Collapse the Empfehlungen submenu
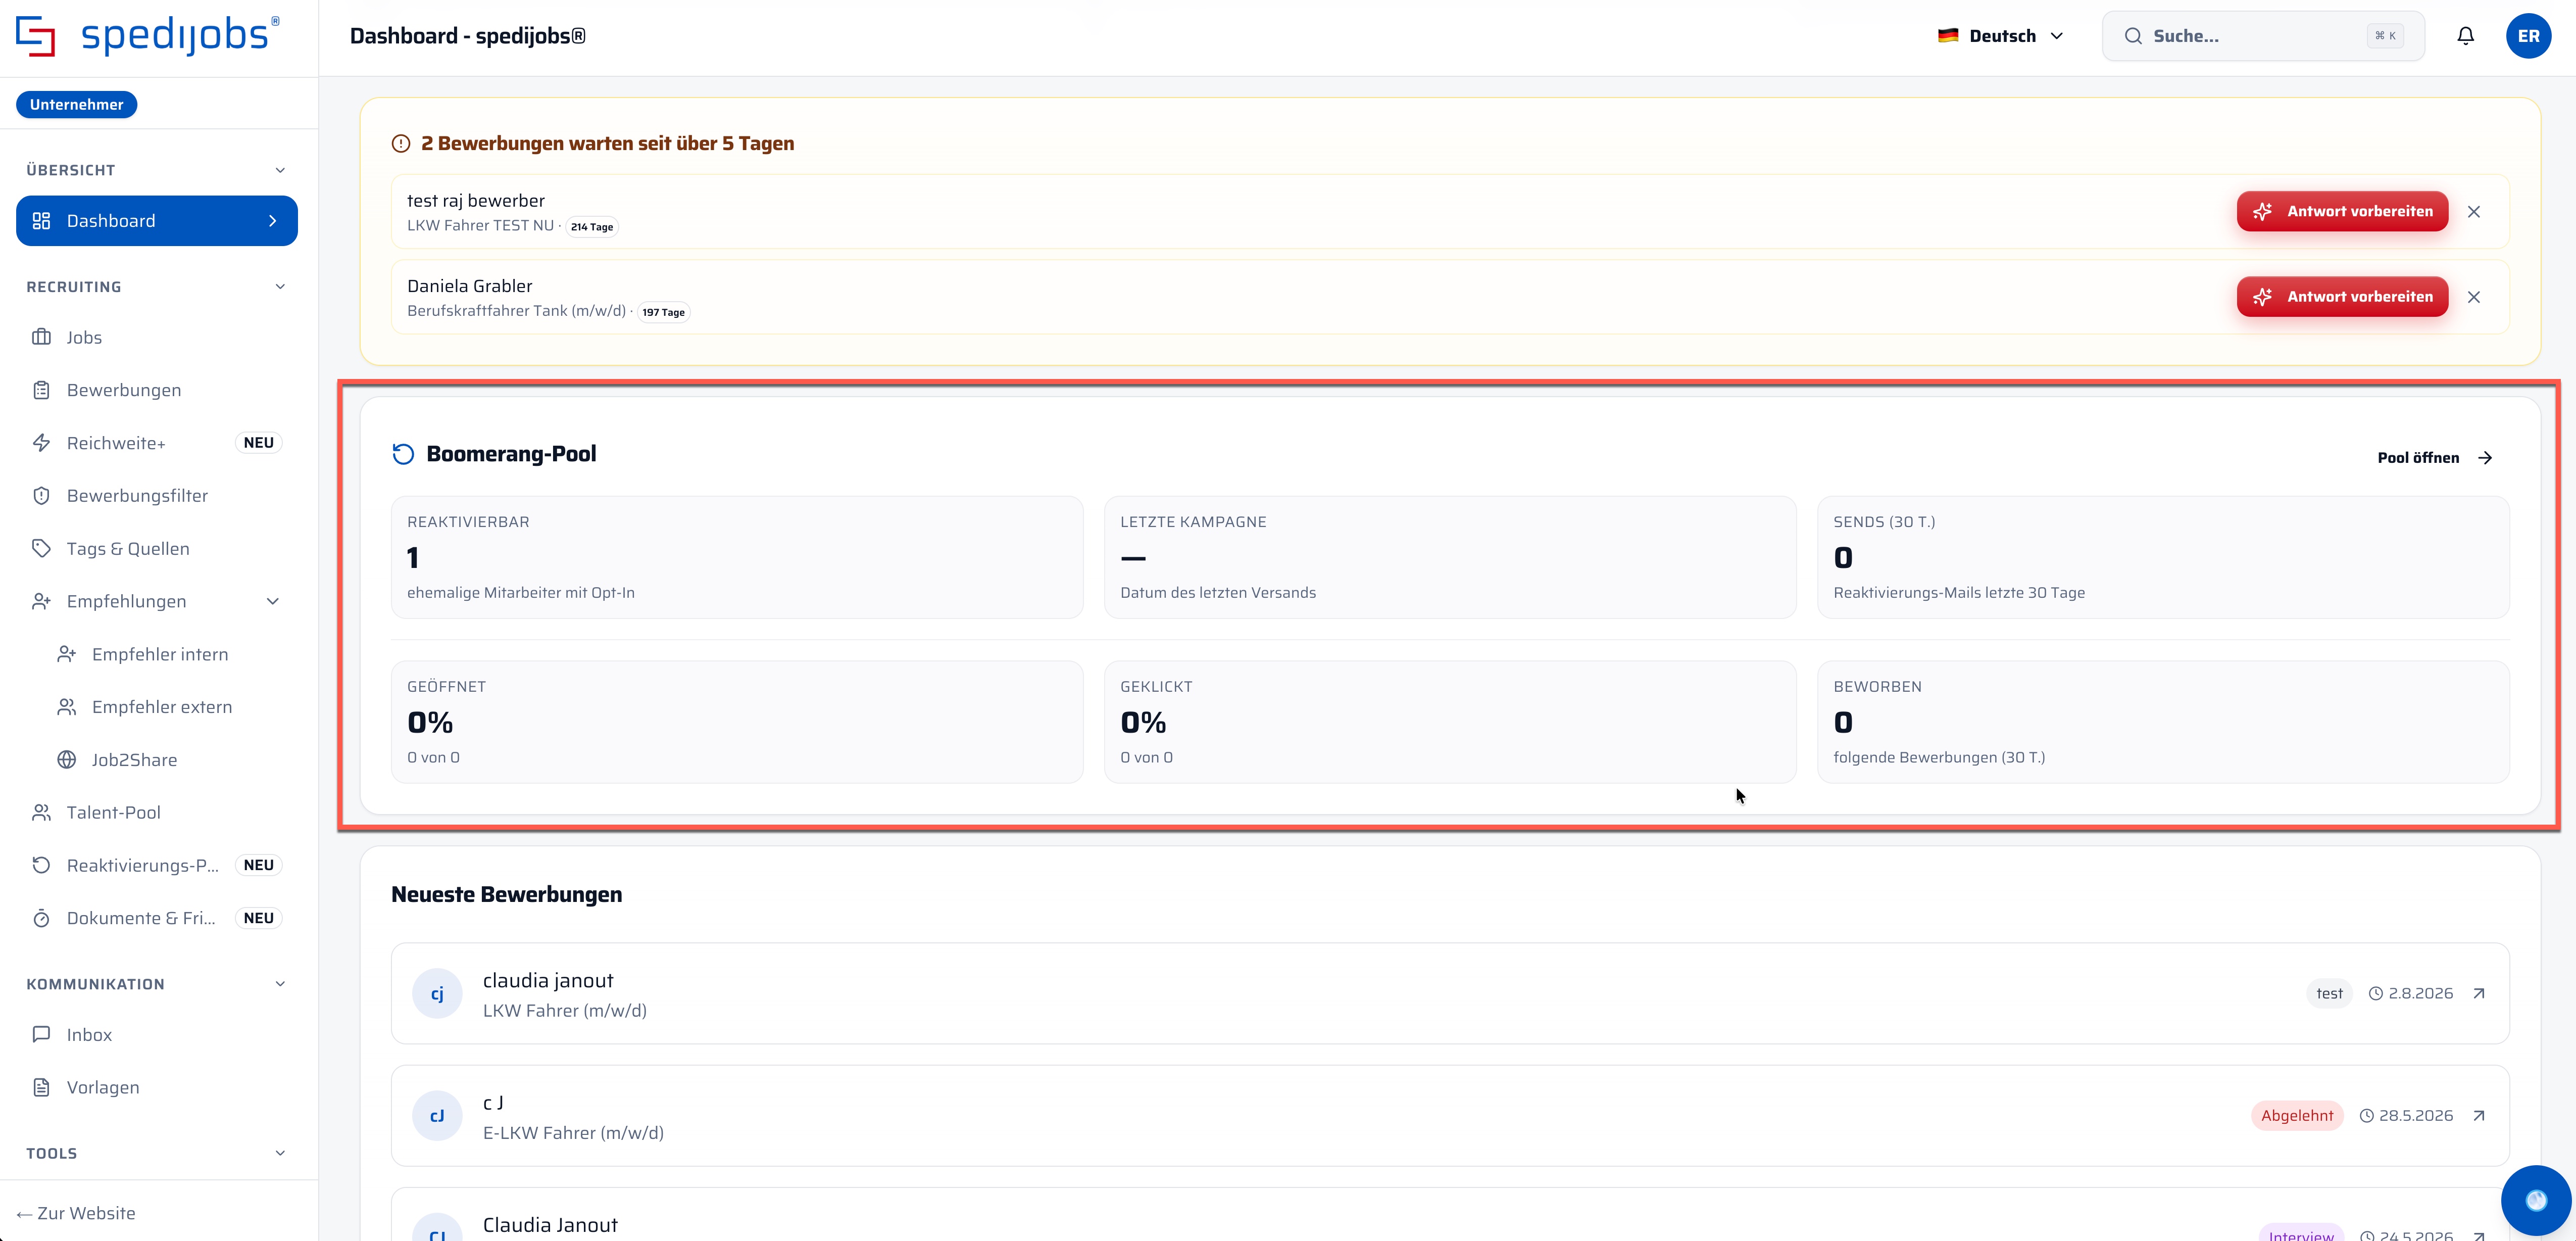 (x=272, y=601)
